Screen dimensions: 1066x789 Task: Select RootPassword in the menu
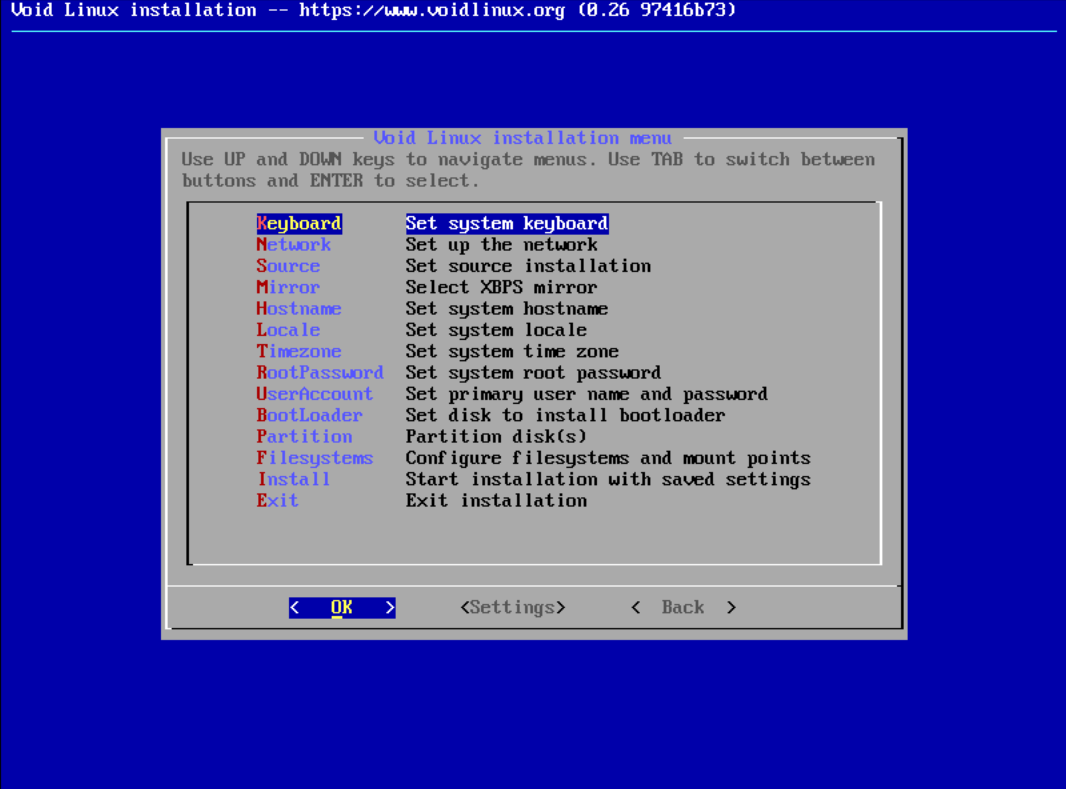coord(320,373)
